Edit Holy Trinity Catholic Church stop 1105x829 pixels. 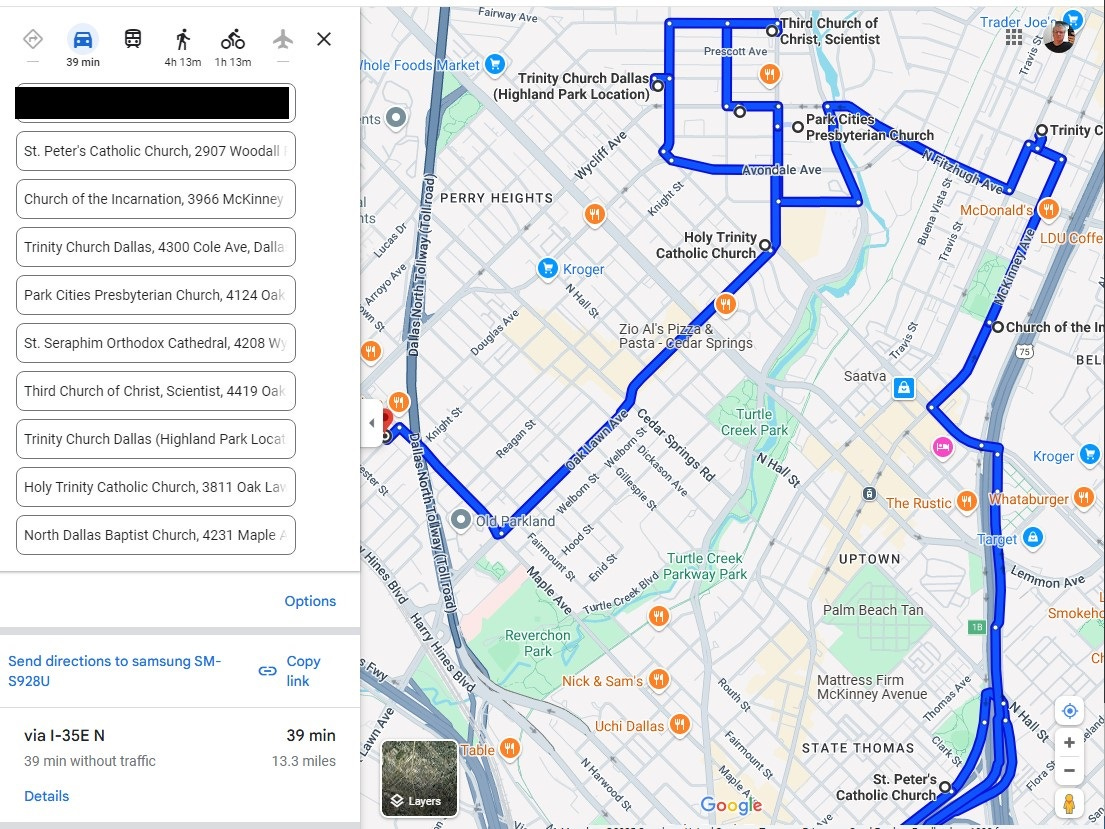[x=156, y=486]
